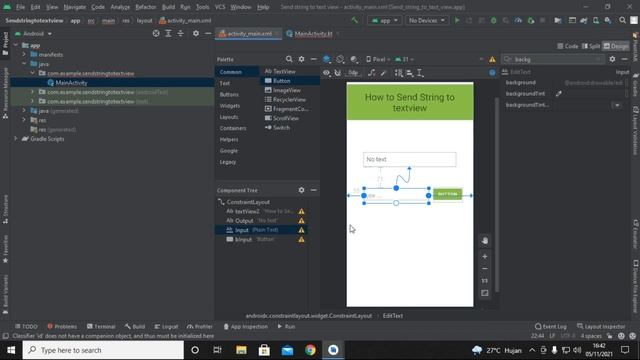The height and width of the screenshot is (360, 640).
Task: Click the Windows search box
Action: coord(103,350)
